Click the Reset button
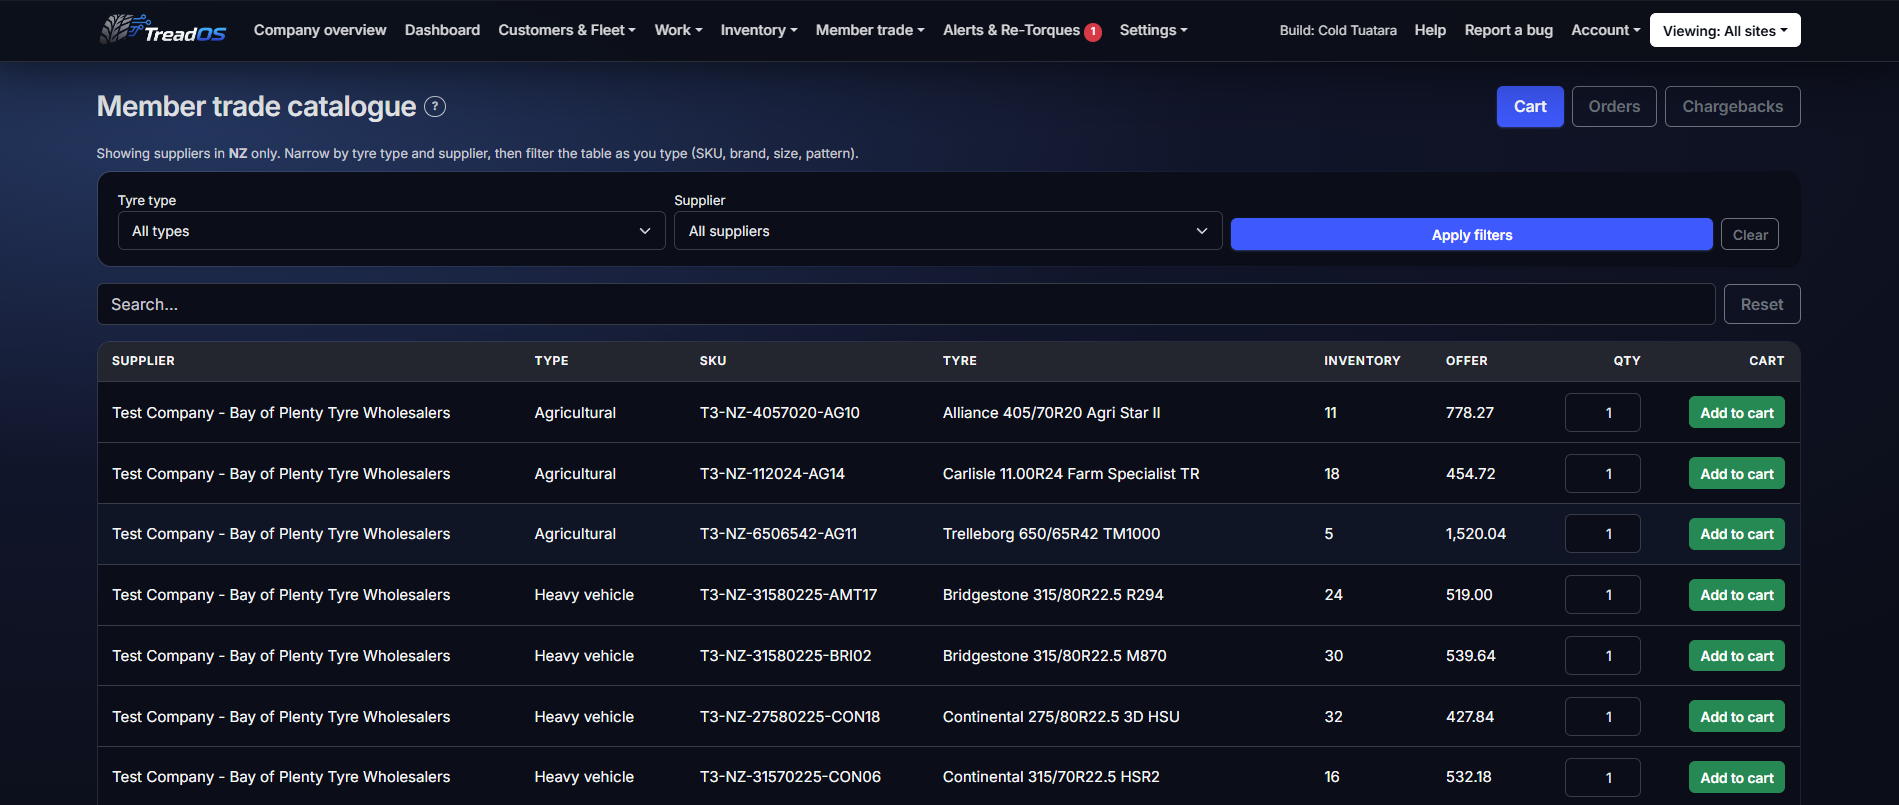 [x=1762, y=304]
